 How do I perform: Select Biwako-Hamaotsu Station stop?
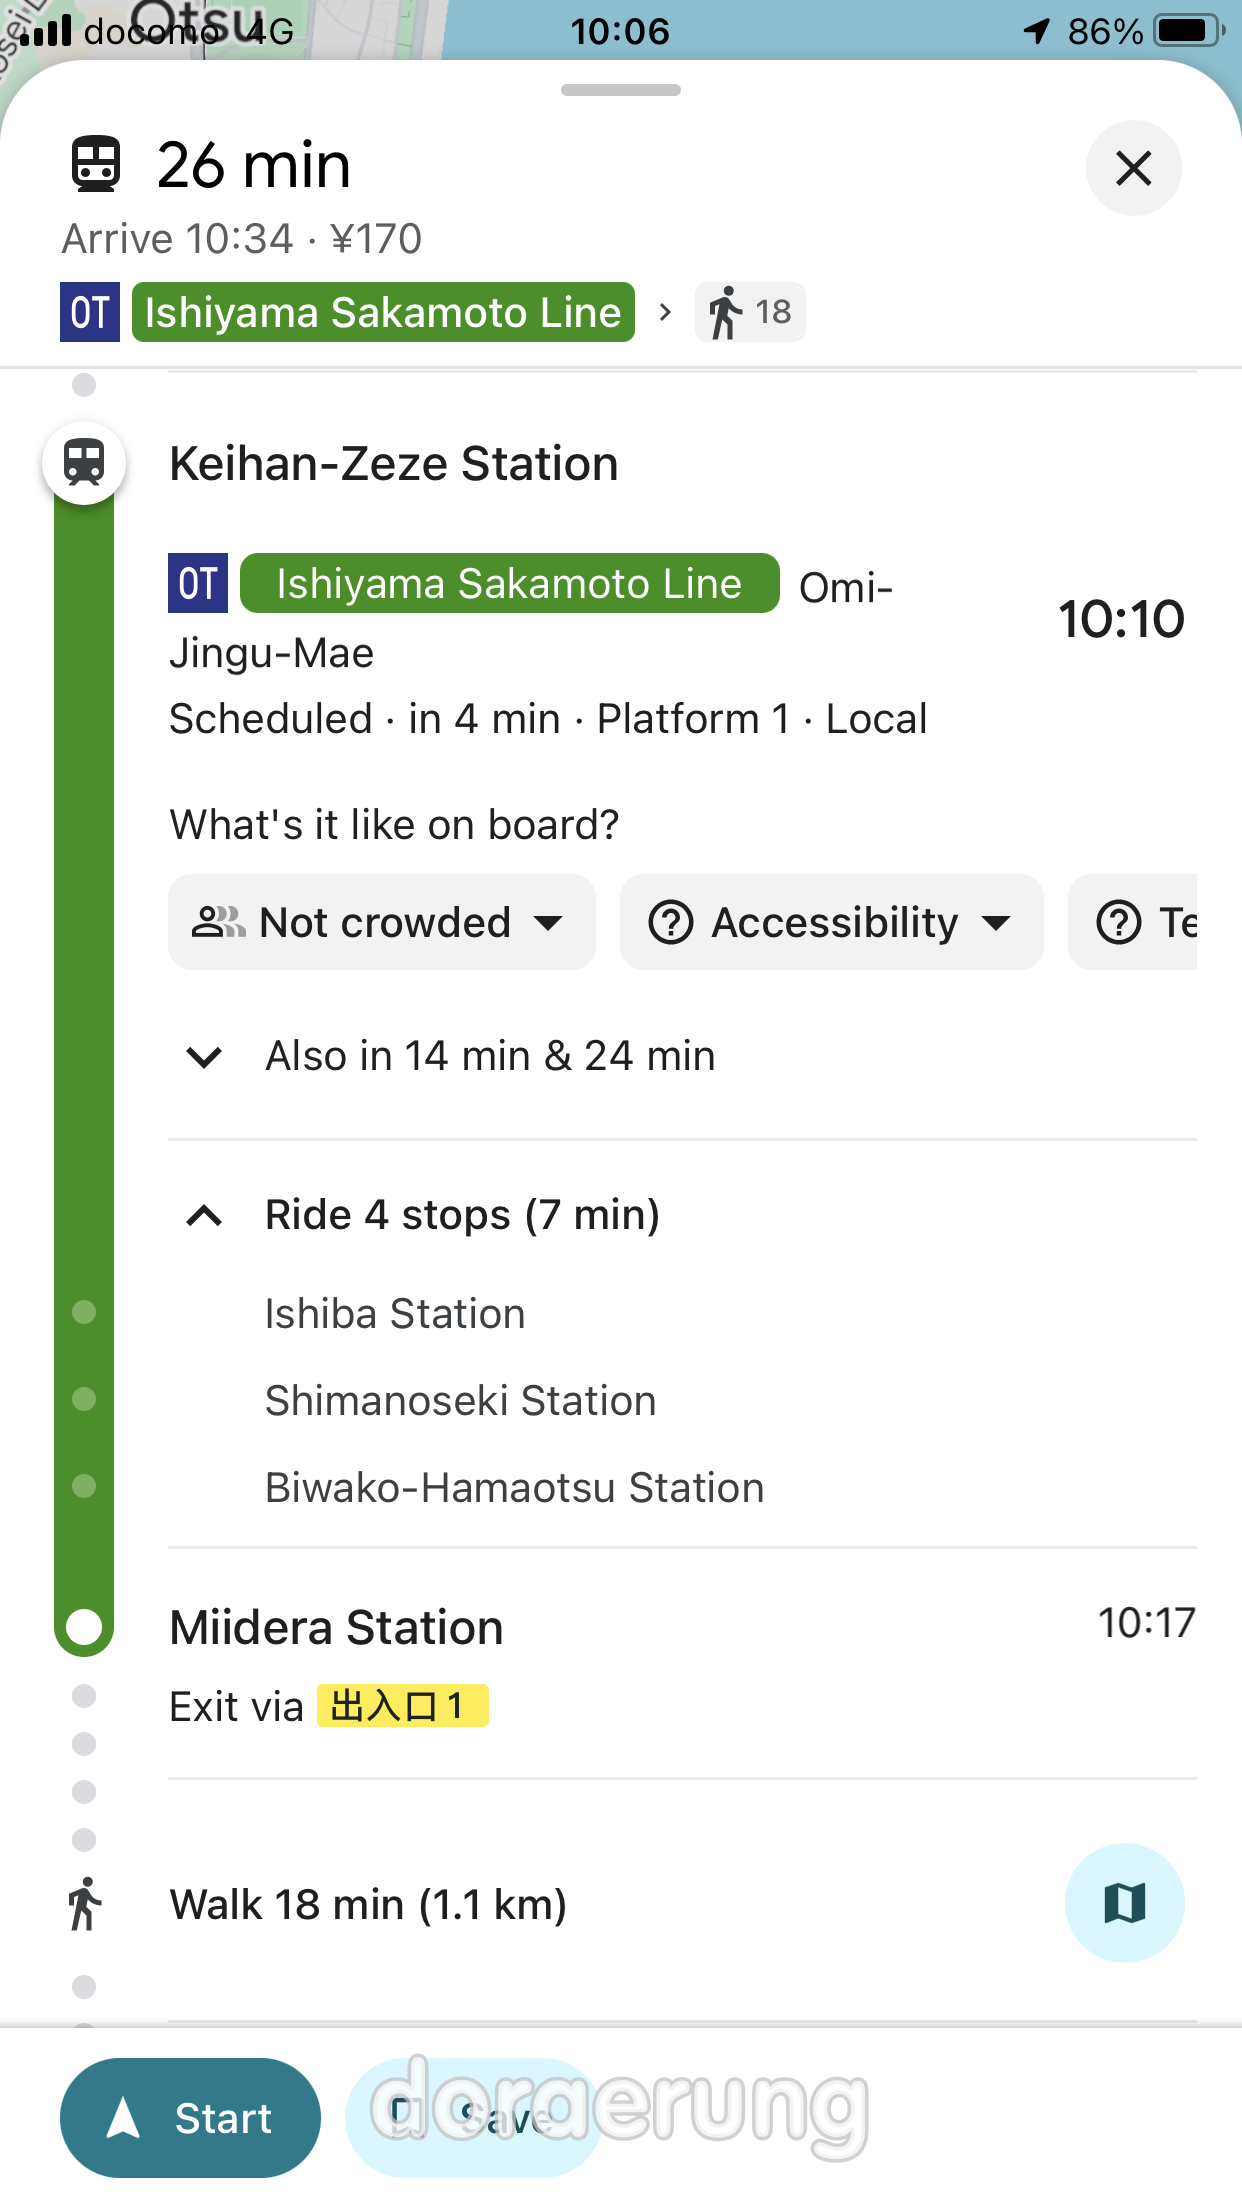pos(514,1488)
